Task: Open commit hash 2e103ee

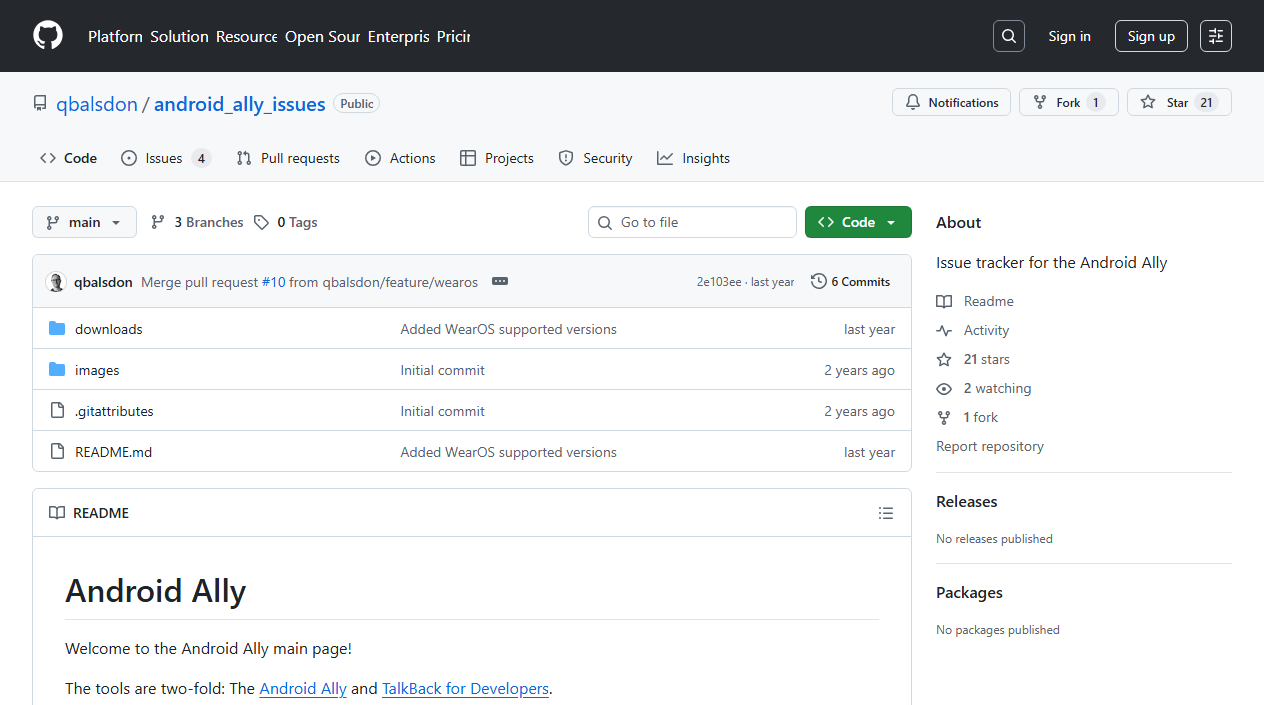Action: 719,282
